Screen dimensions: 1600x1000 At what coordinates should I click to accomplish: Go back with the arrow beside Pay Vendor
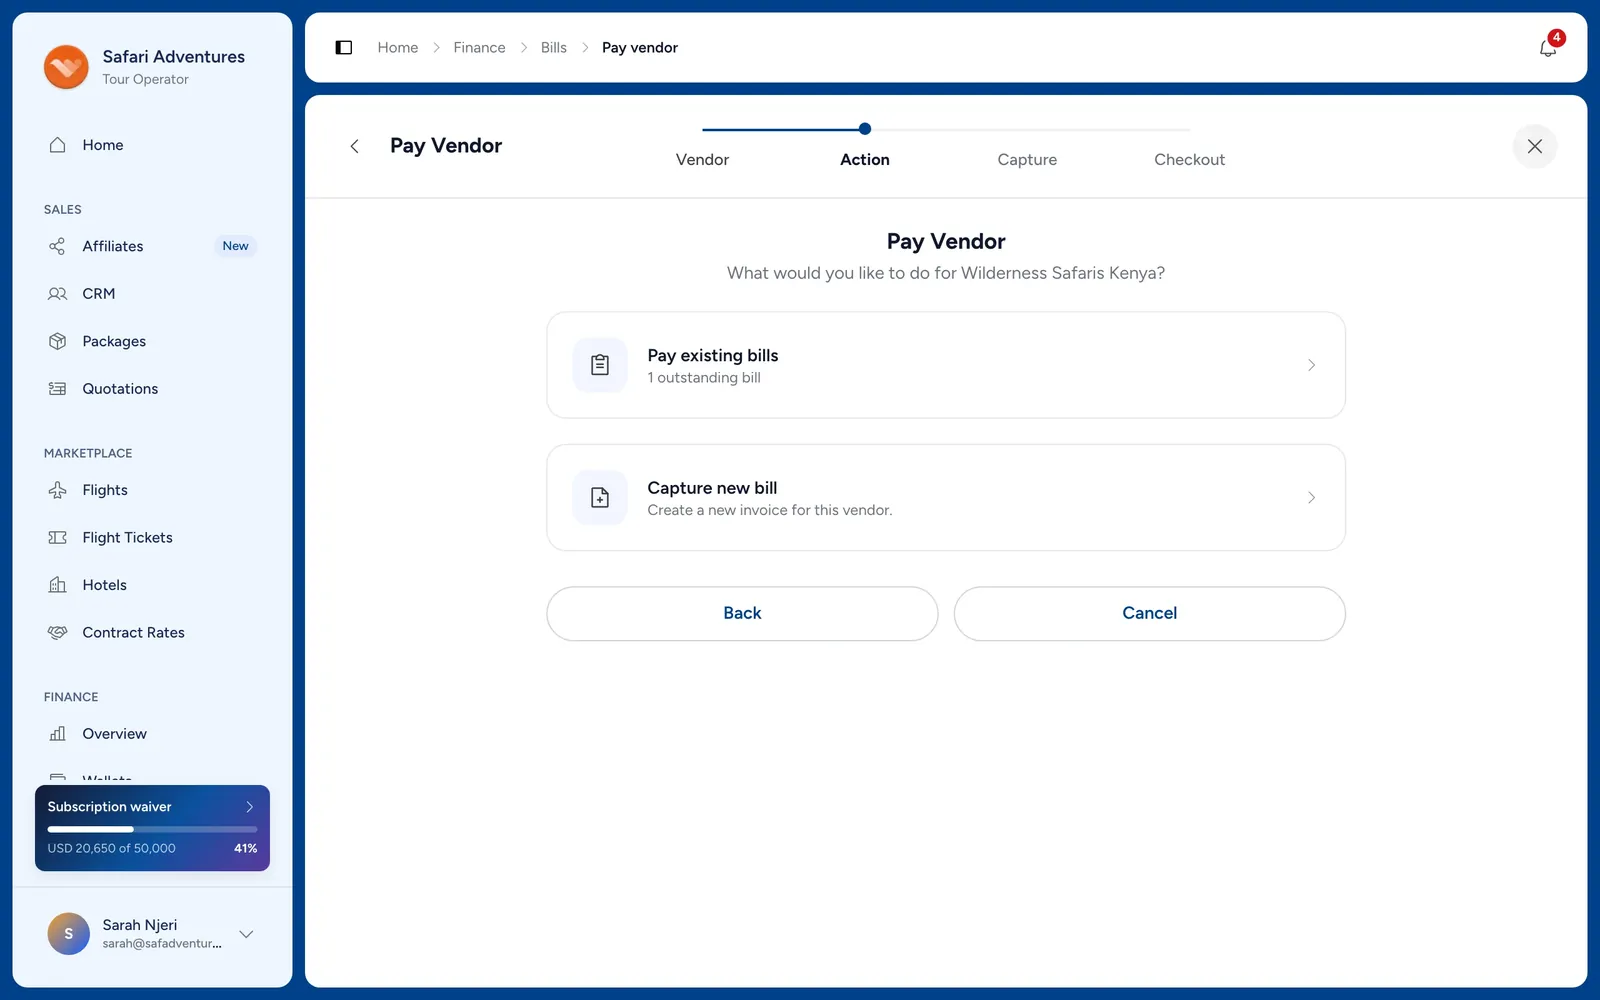pyautogui.click(x=354, y=146)
